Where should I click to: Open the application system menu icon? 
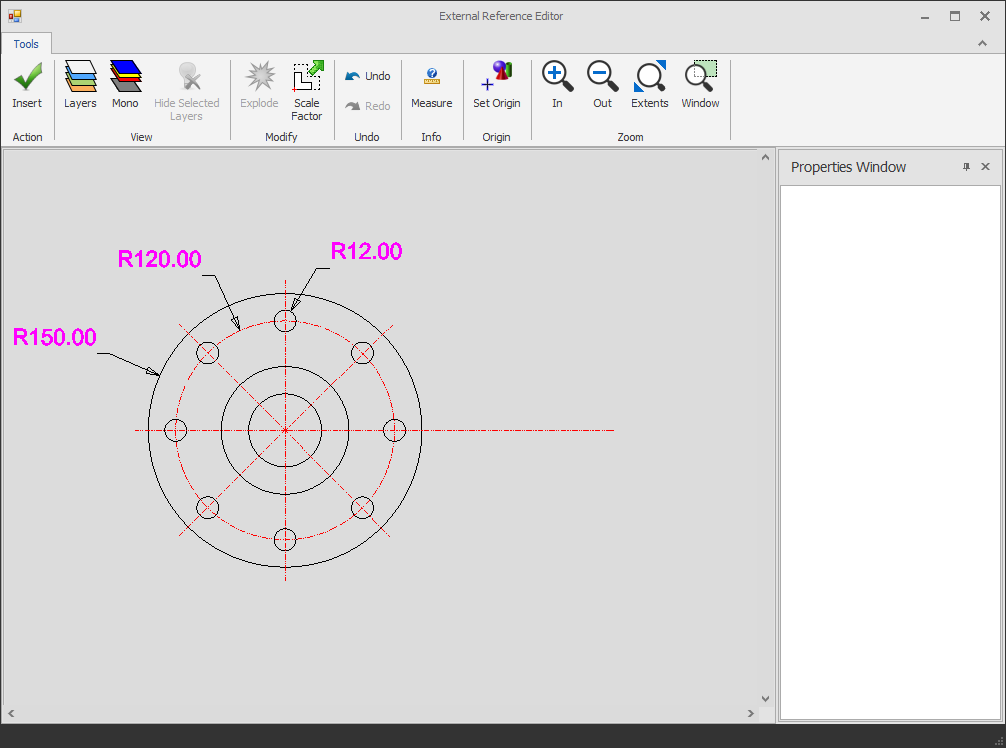tap(14, 15)
